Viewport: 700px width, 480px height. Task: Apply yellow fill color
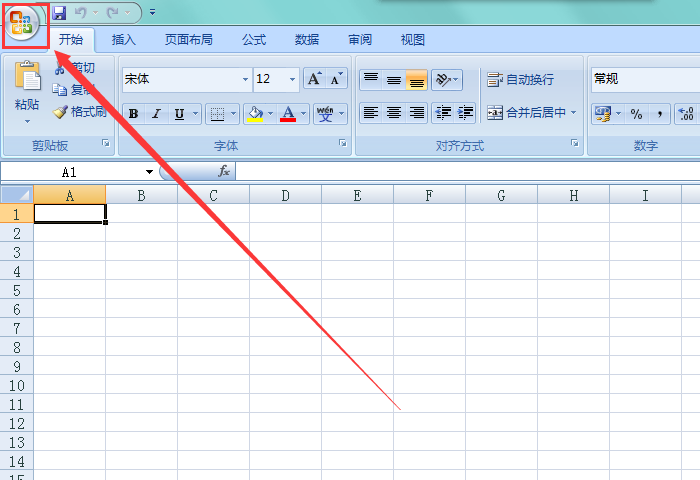(255, 114)
